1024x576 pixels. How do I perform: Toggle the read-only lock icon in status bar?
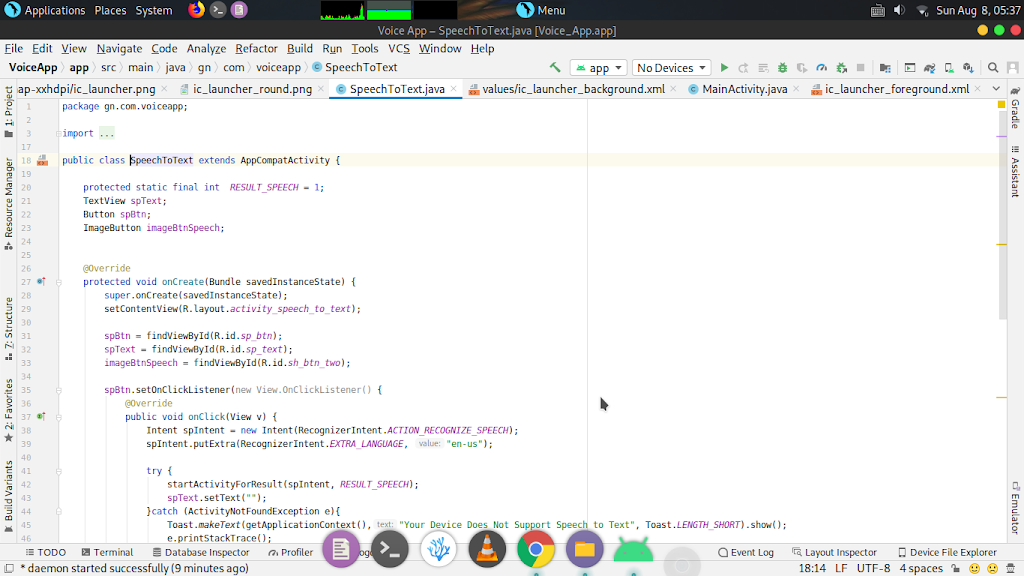coord(955,568)
